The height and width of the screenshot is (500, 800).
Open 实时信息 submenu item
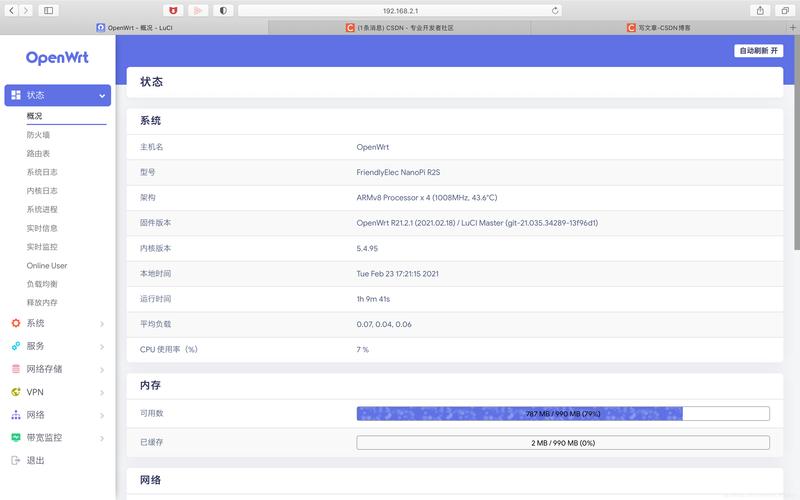click(x=42, y=228)
